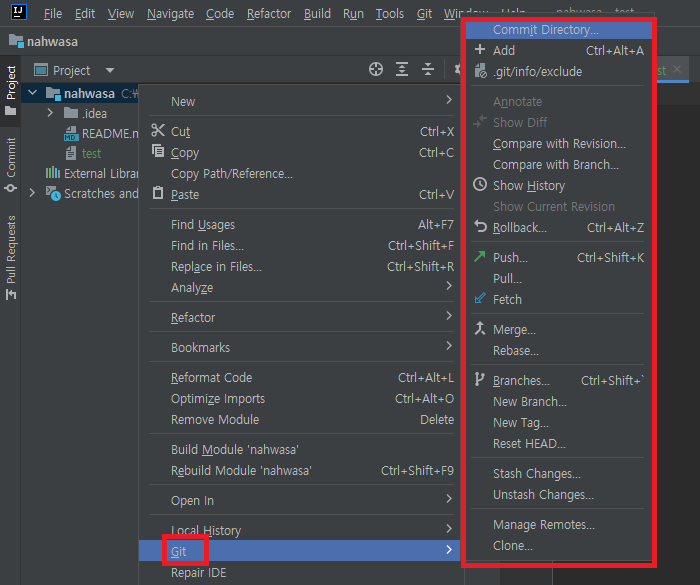Open the New submenu
This screenshot has width=700, height=585.
coord(301,101)
